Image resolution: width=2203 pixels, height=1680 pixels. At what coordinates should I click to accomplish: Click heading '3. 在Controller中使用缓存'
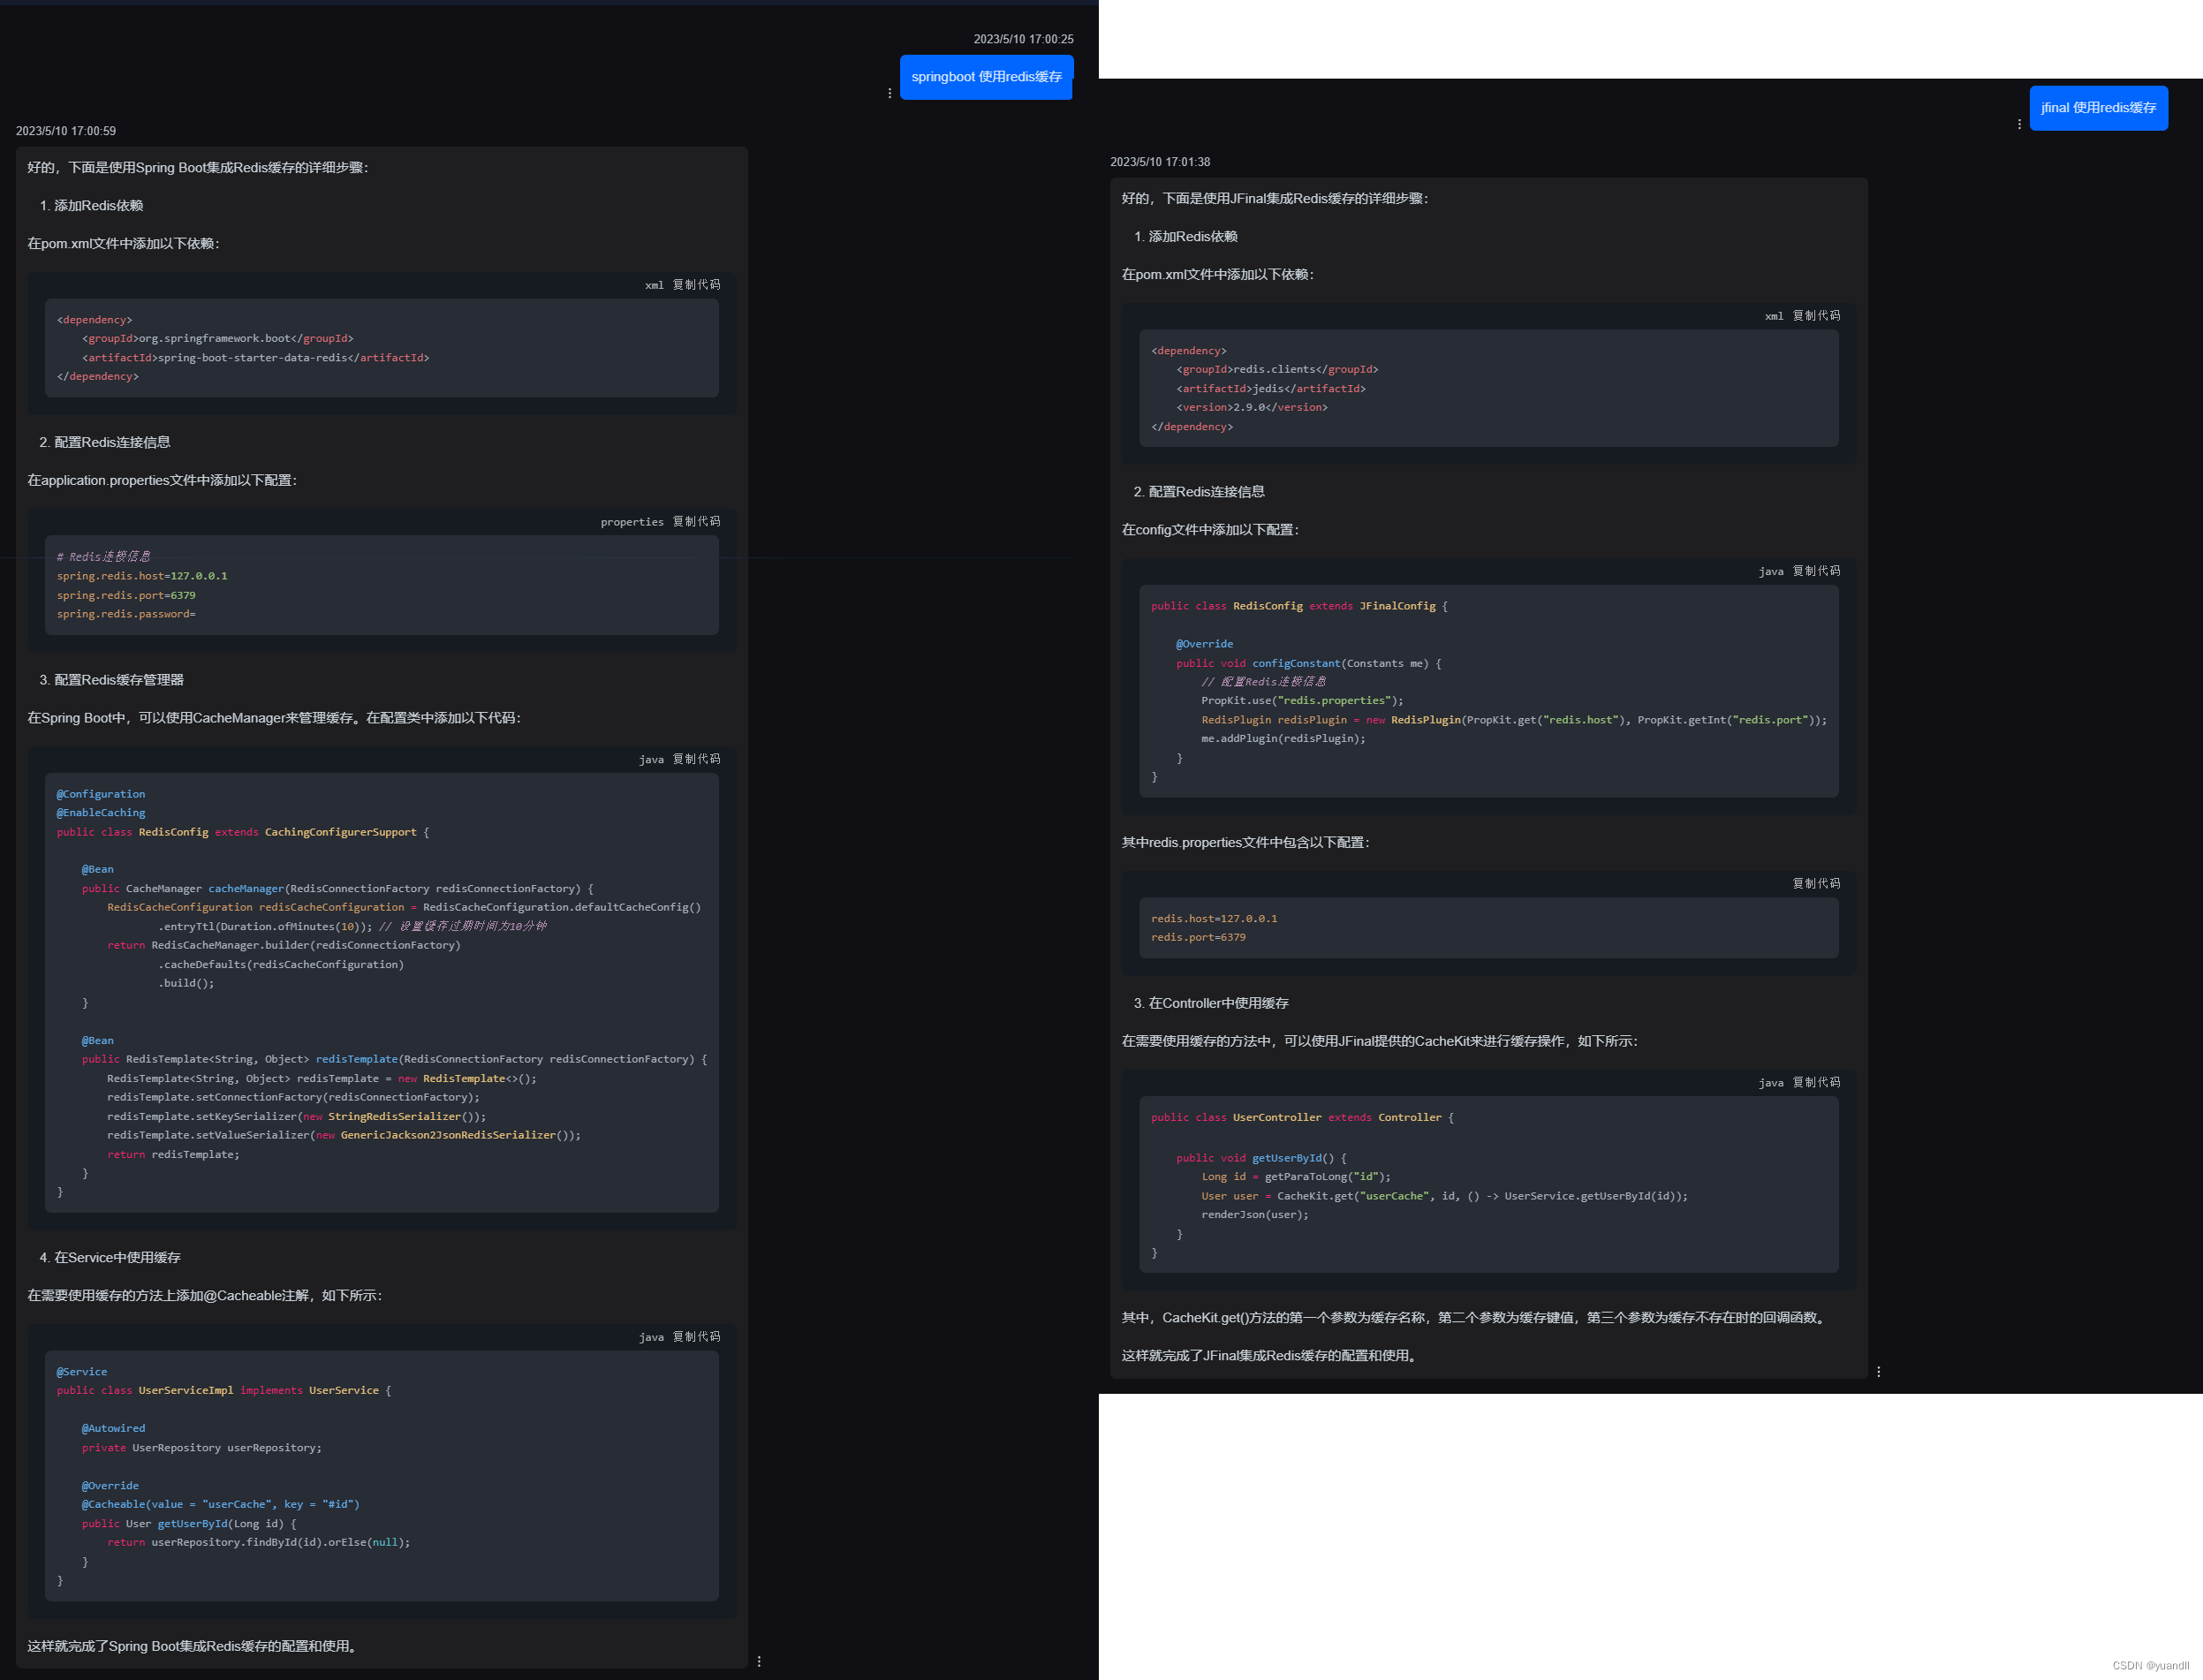(x=1211, y=1003)
